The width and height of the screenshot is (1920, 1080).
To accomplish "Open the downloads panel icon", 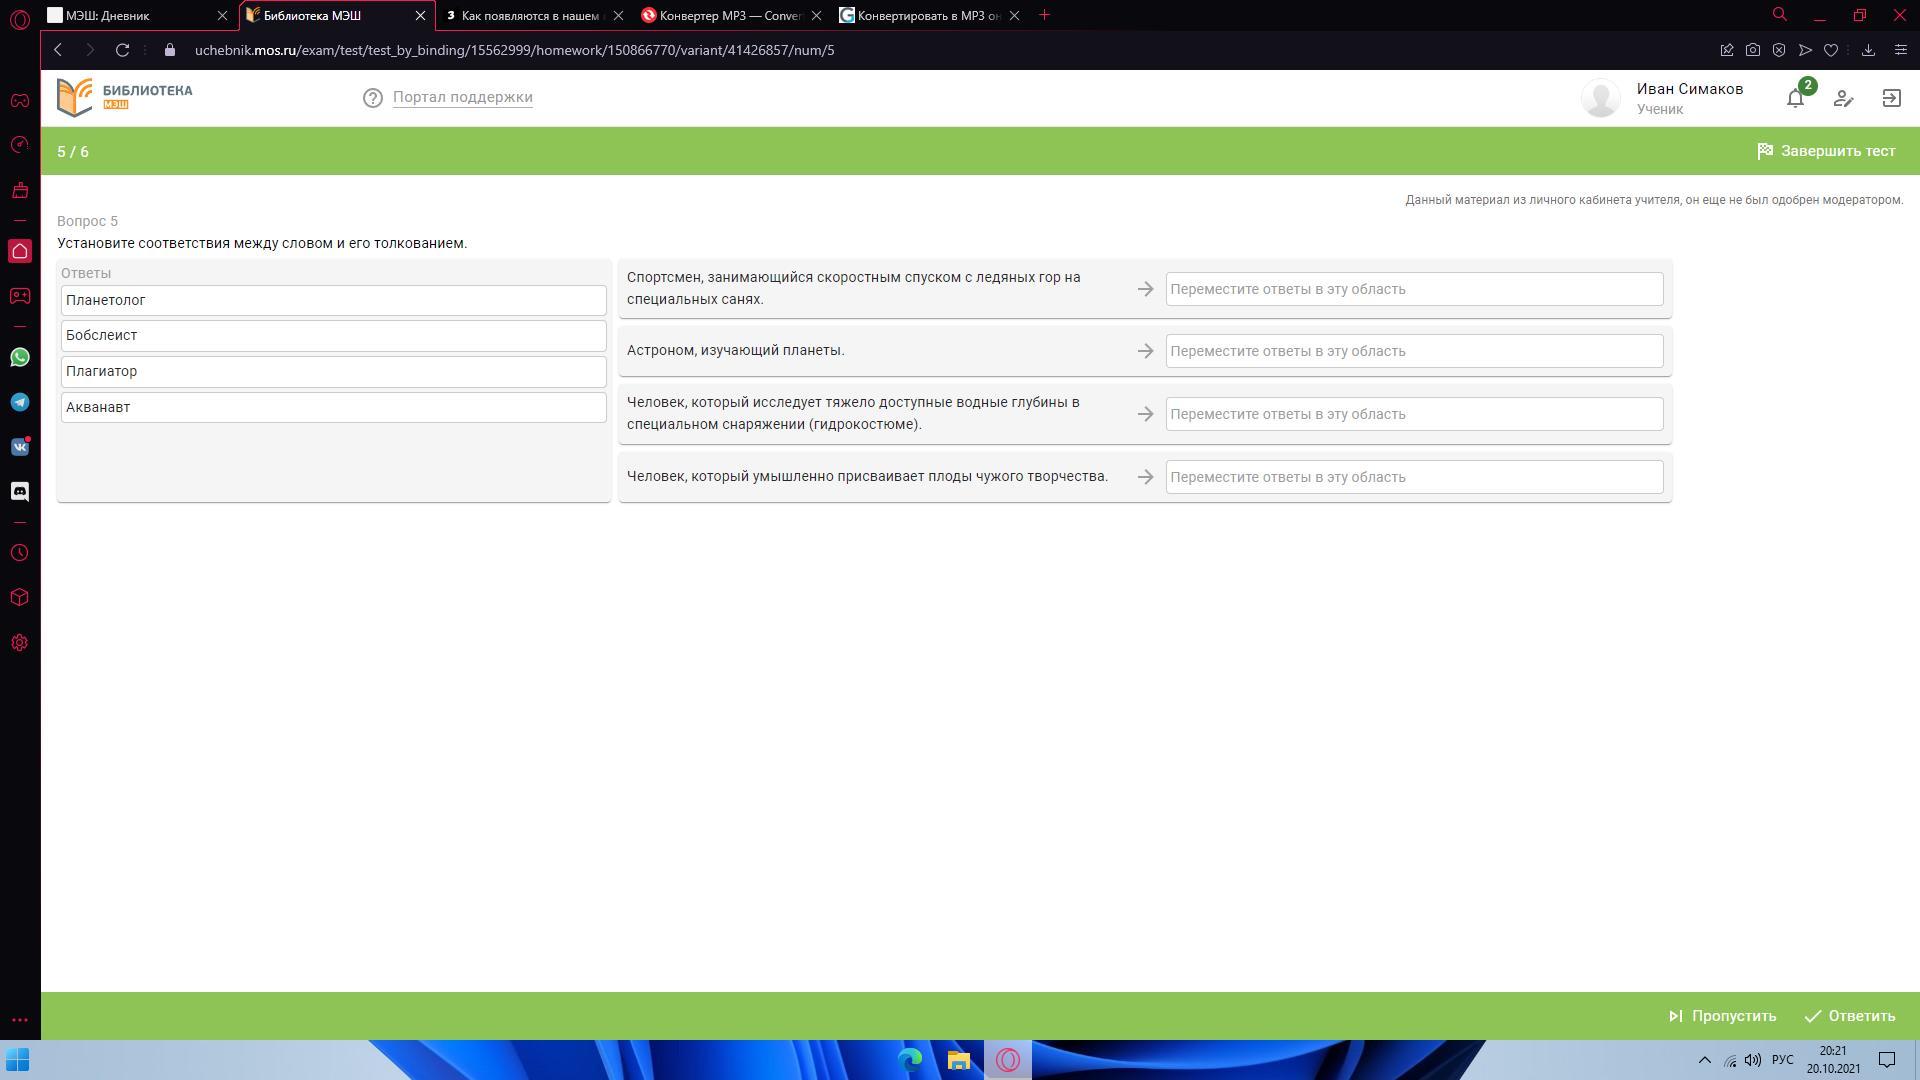I will pyautogui.click(x=1867, y=50).
